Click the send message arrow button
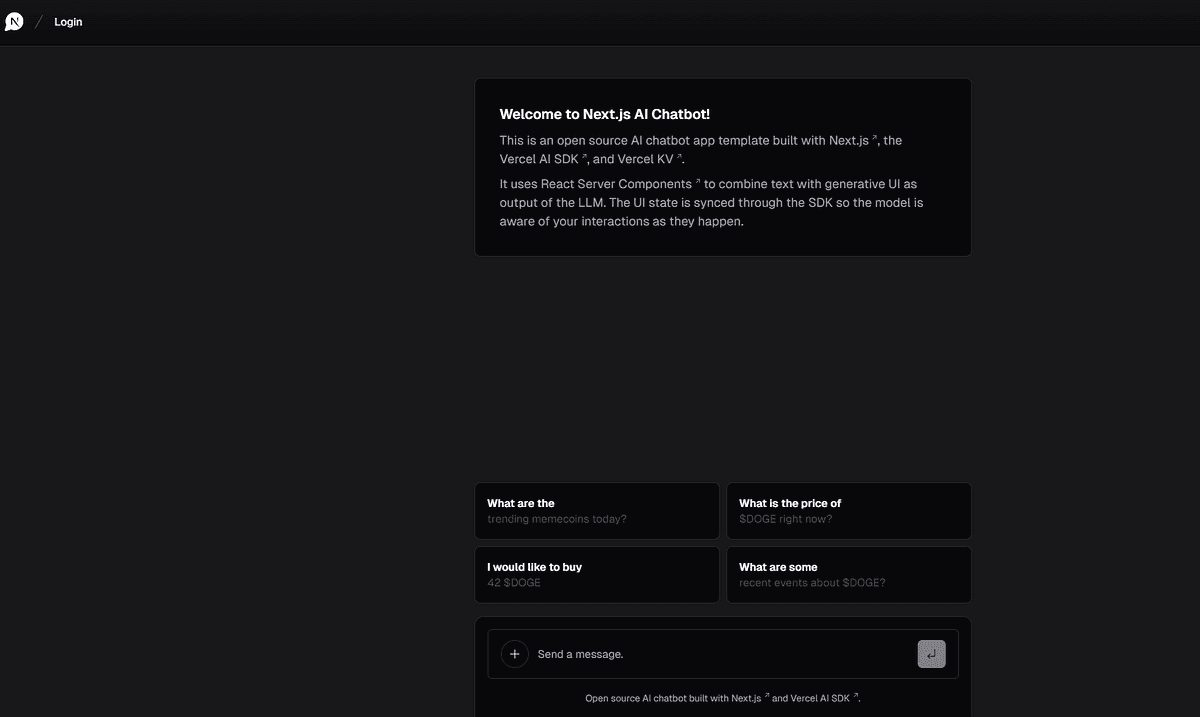 click(931, 654)
